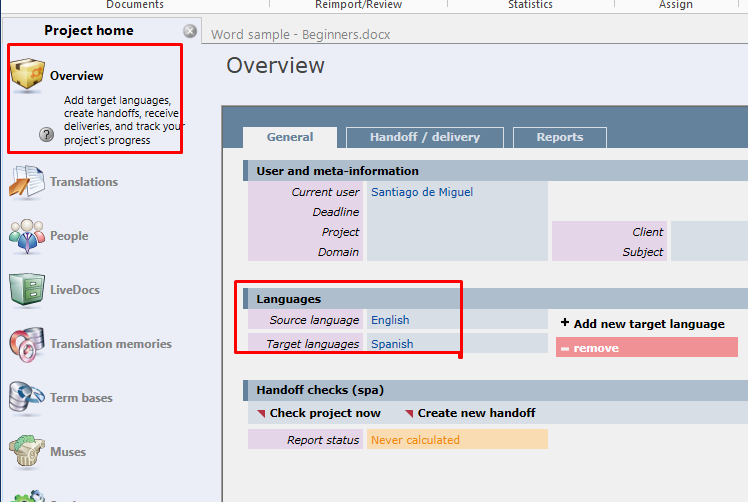This screenshot has height=502, width=748.
Task: Open the People pane icon
Action: click(27, 237)
